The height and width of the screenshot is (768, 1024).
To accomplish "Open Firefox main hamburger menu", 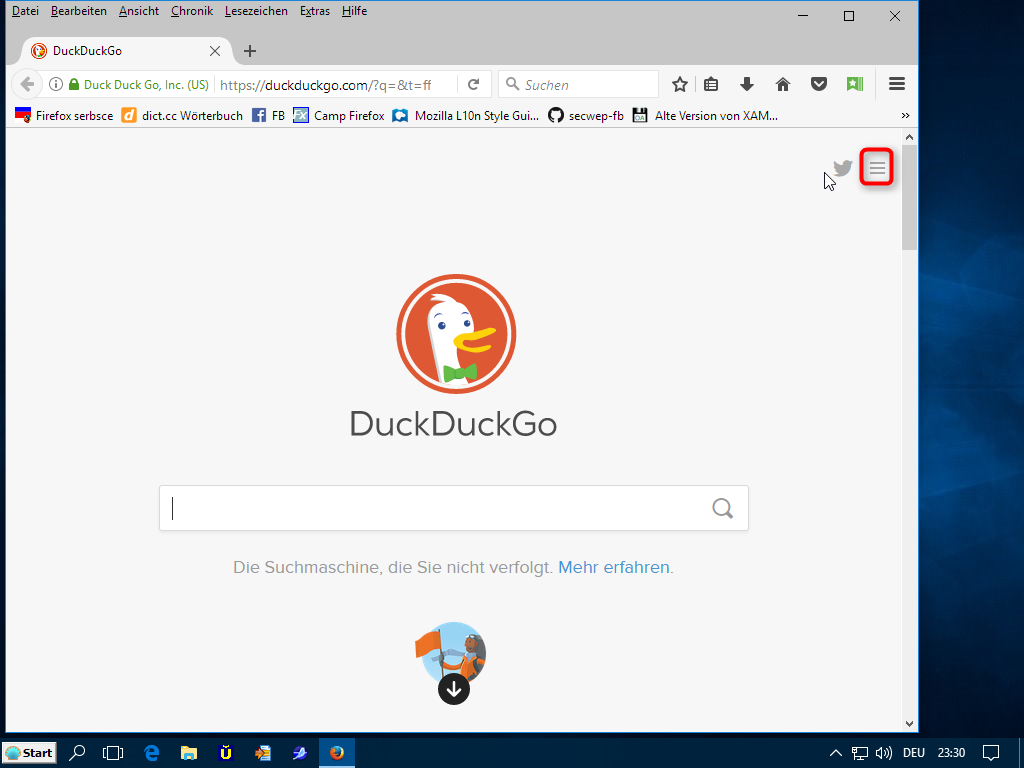I will 897,84.
